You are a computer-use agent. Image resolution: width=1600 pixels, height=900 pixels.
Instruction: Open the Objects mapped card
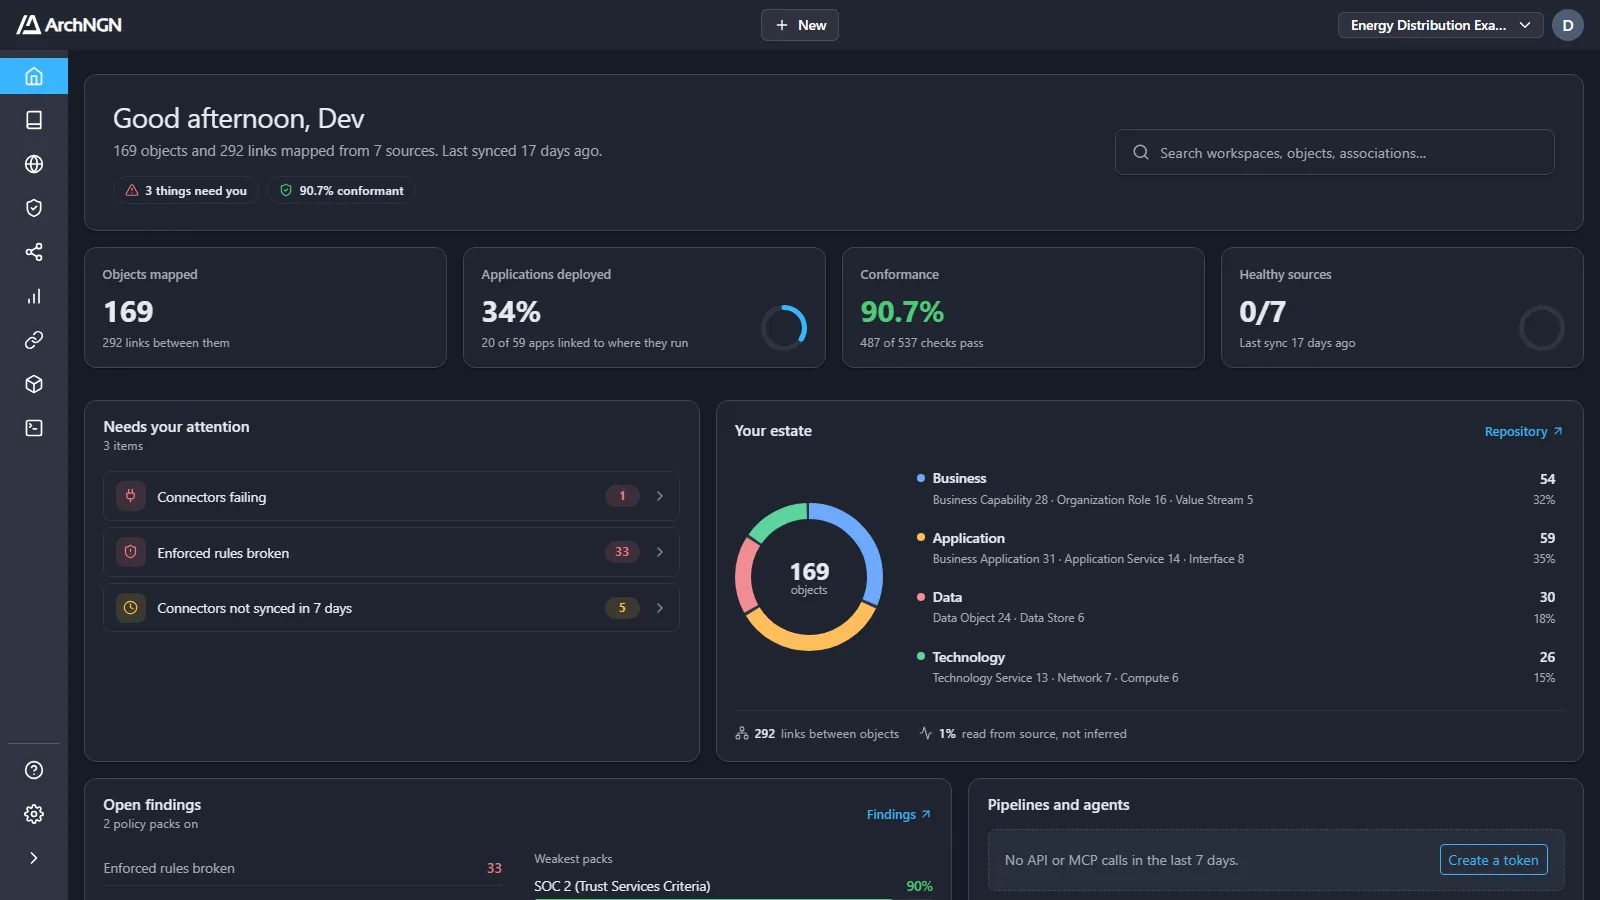click(x=265, y=308)
